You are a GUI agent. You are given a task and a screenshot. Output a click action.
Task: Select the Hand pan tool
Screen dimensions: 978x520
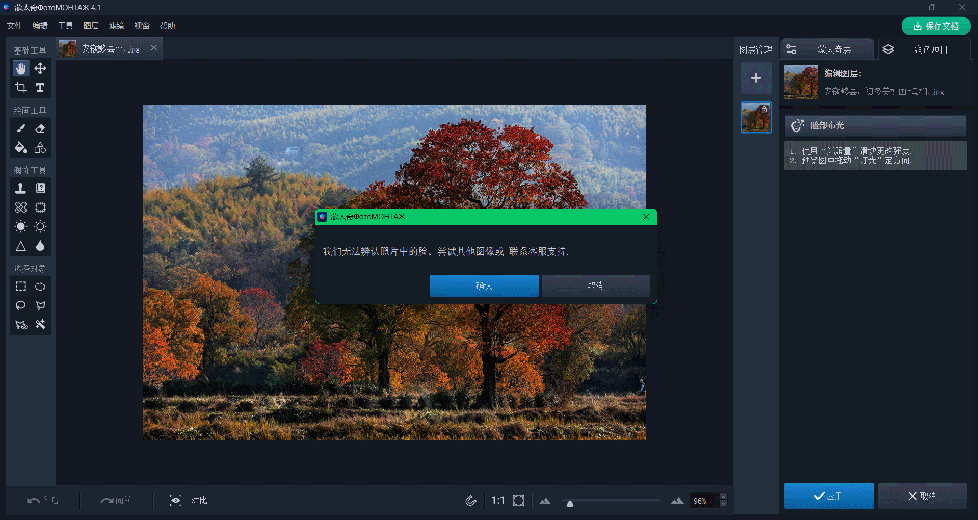[21, 68]
